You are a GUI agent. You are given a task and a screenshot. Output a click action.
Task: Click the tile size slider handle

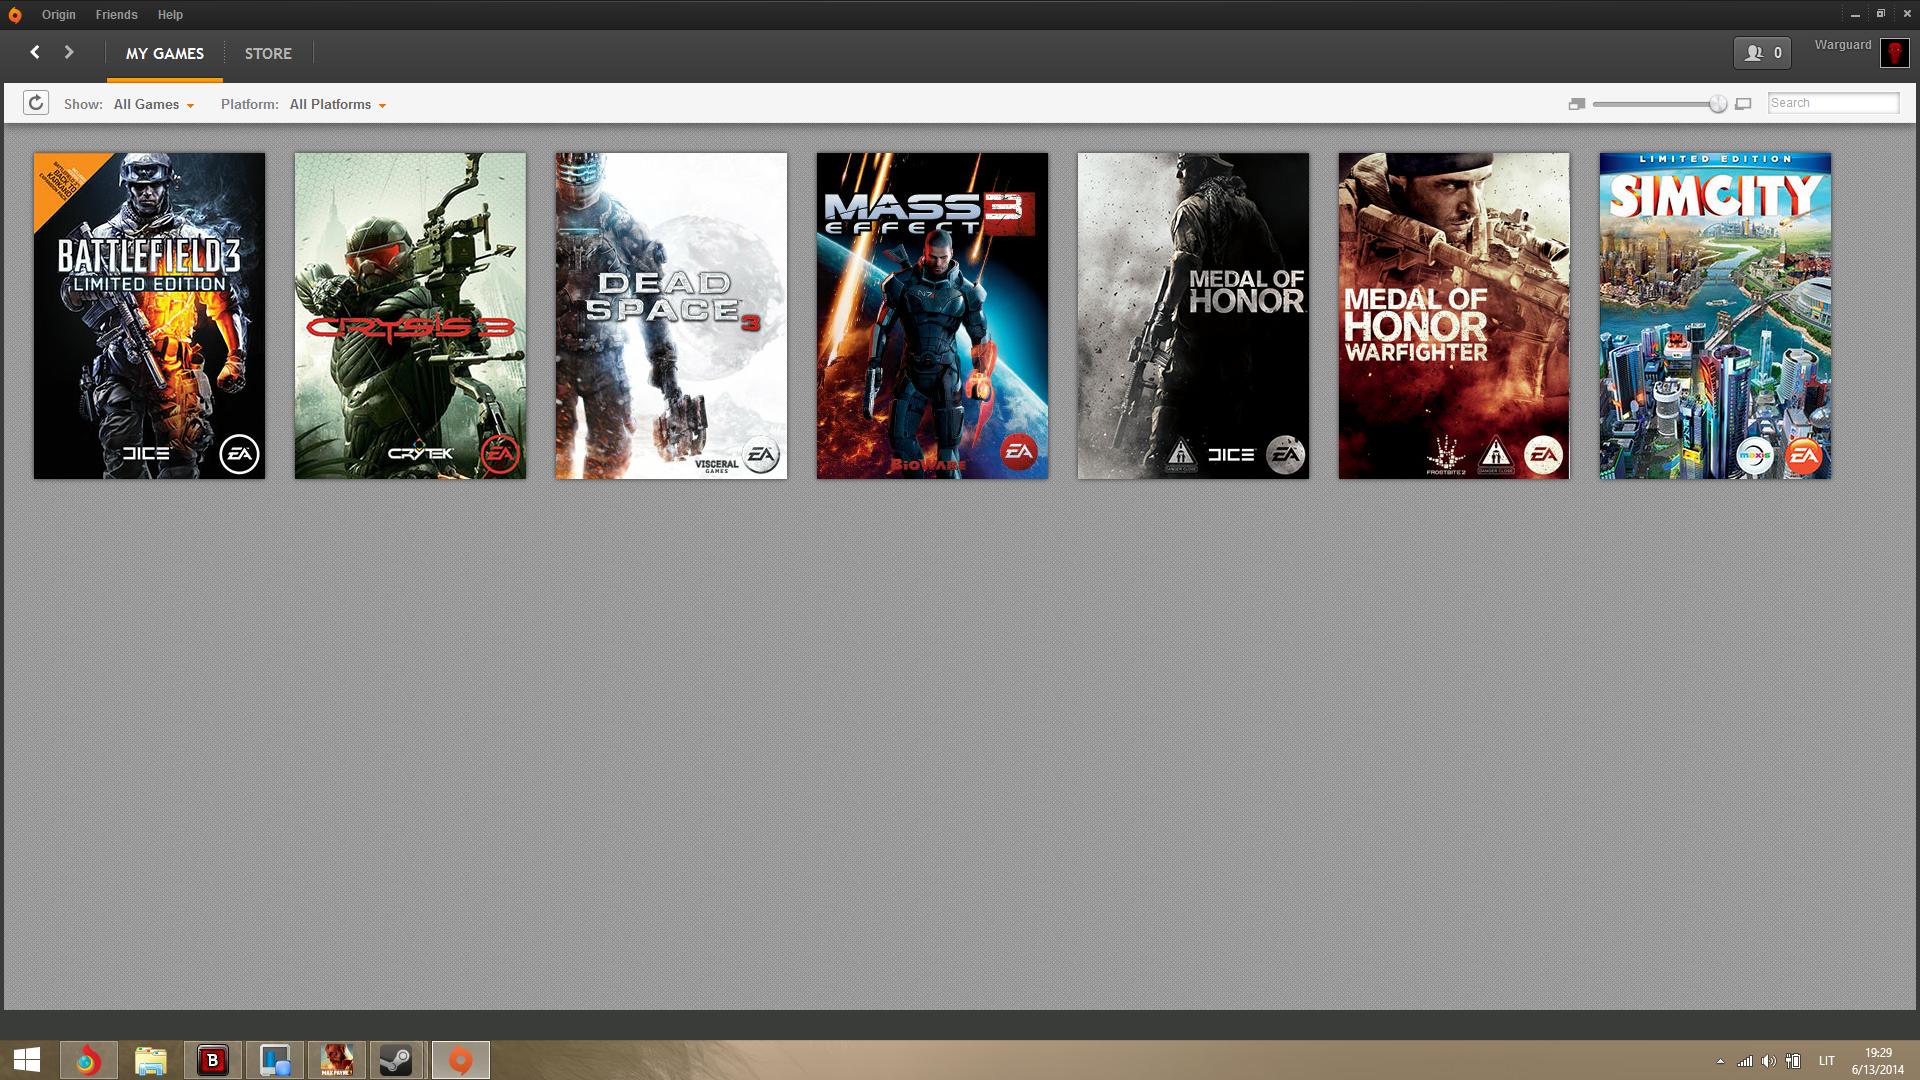pos(1718,104)
